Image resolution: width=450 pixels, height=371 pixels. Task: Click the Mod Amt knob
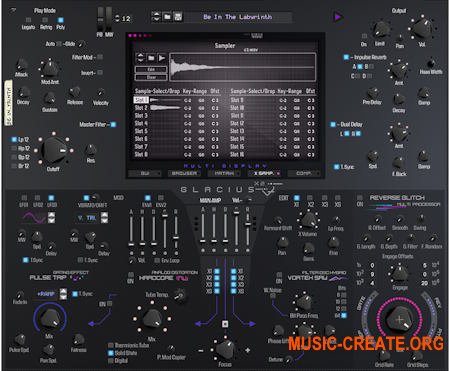pos(50,68)
